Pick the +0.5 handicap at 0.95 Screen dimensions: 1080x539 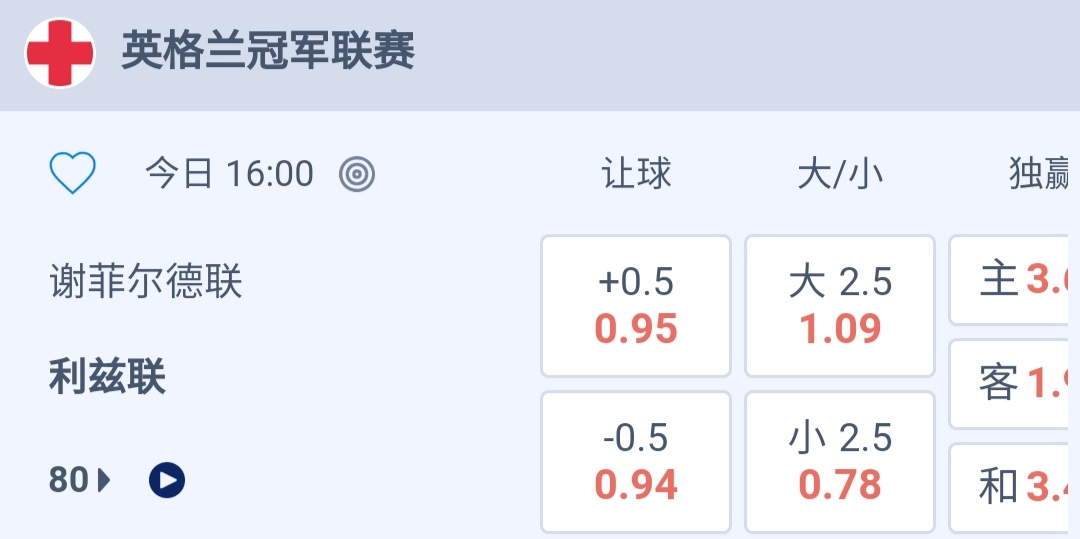click(x=636, y=306)
